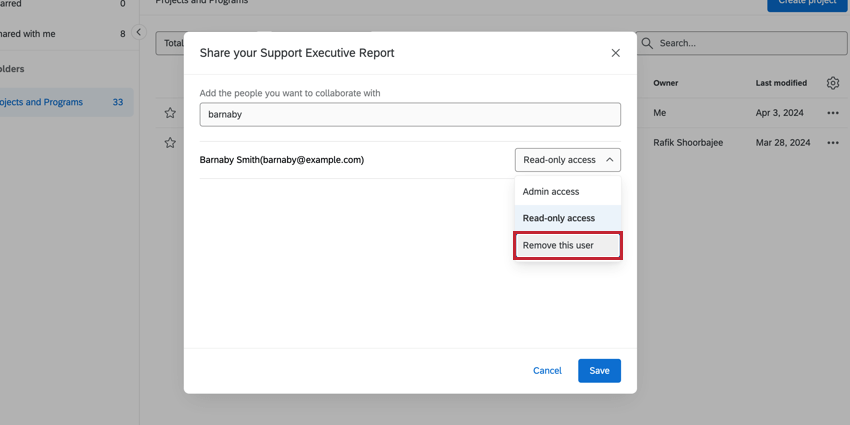
Task: Collapse the left sidebar panel
Action: [x=139, y=33]
